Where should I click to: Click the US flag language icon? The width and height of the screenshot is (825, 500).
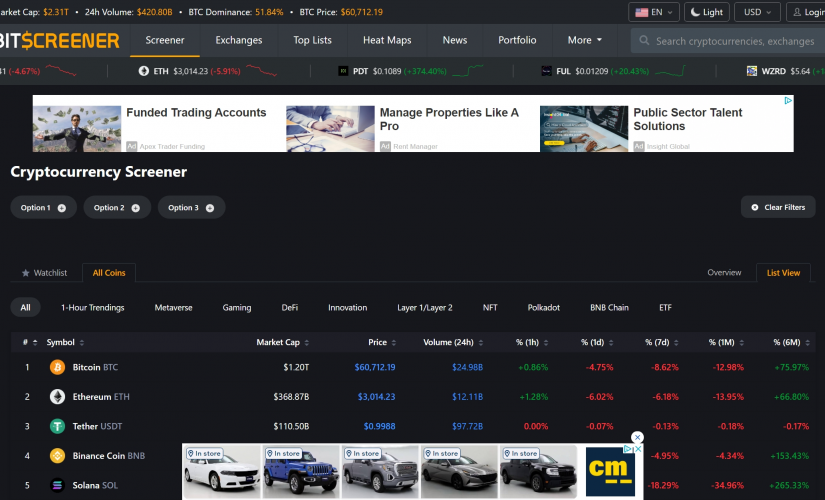[x=641, y=12]
